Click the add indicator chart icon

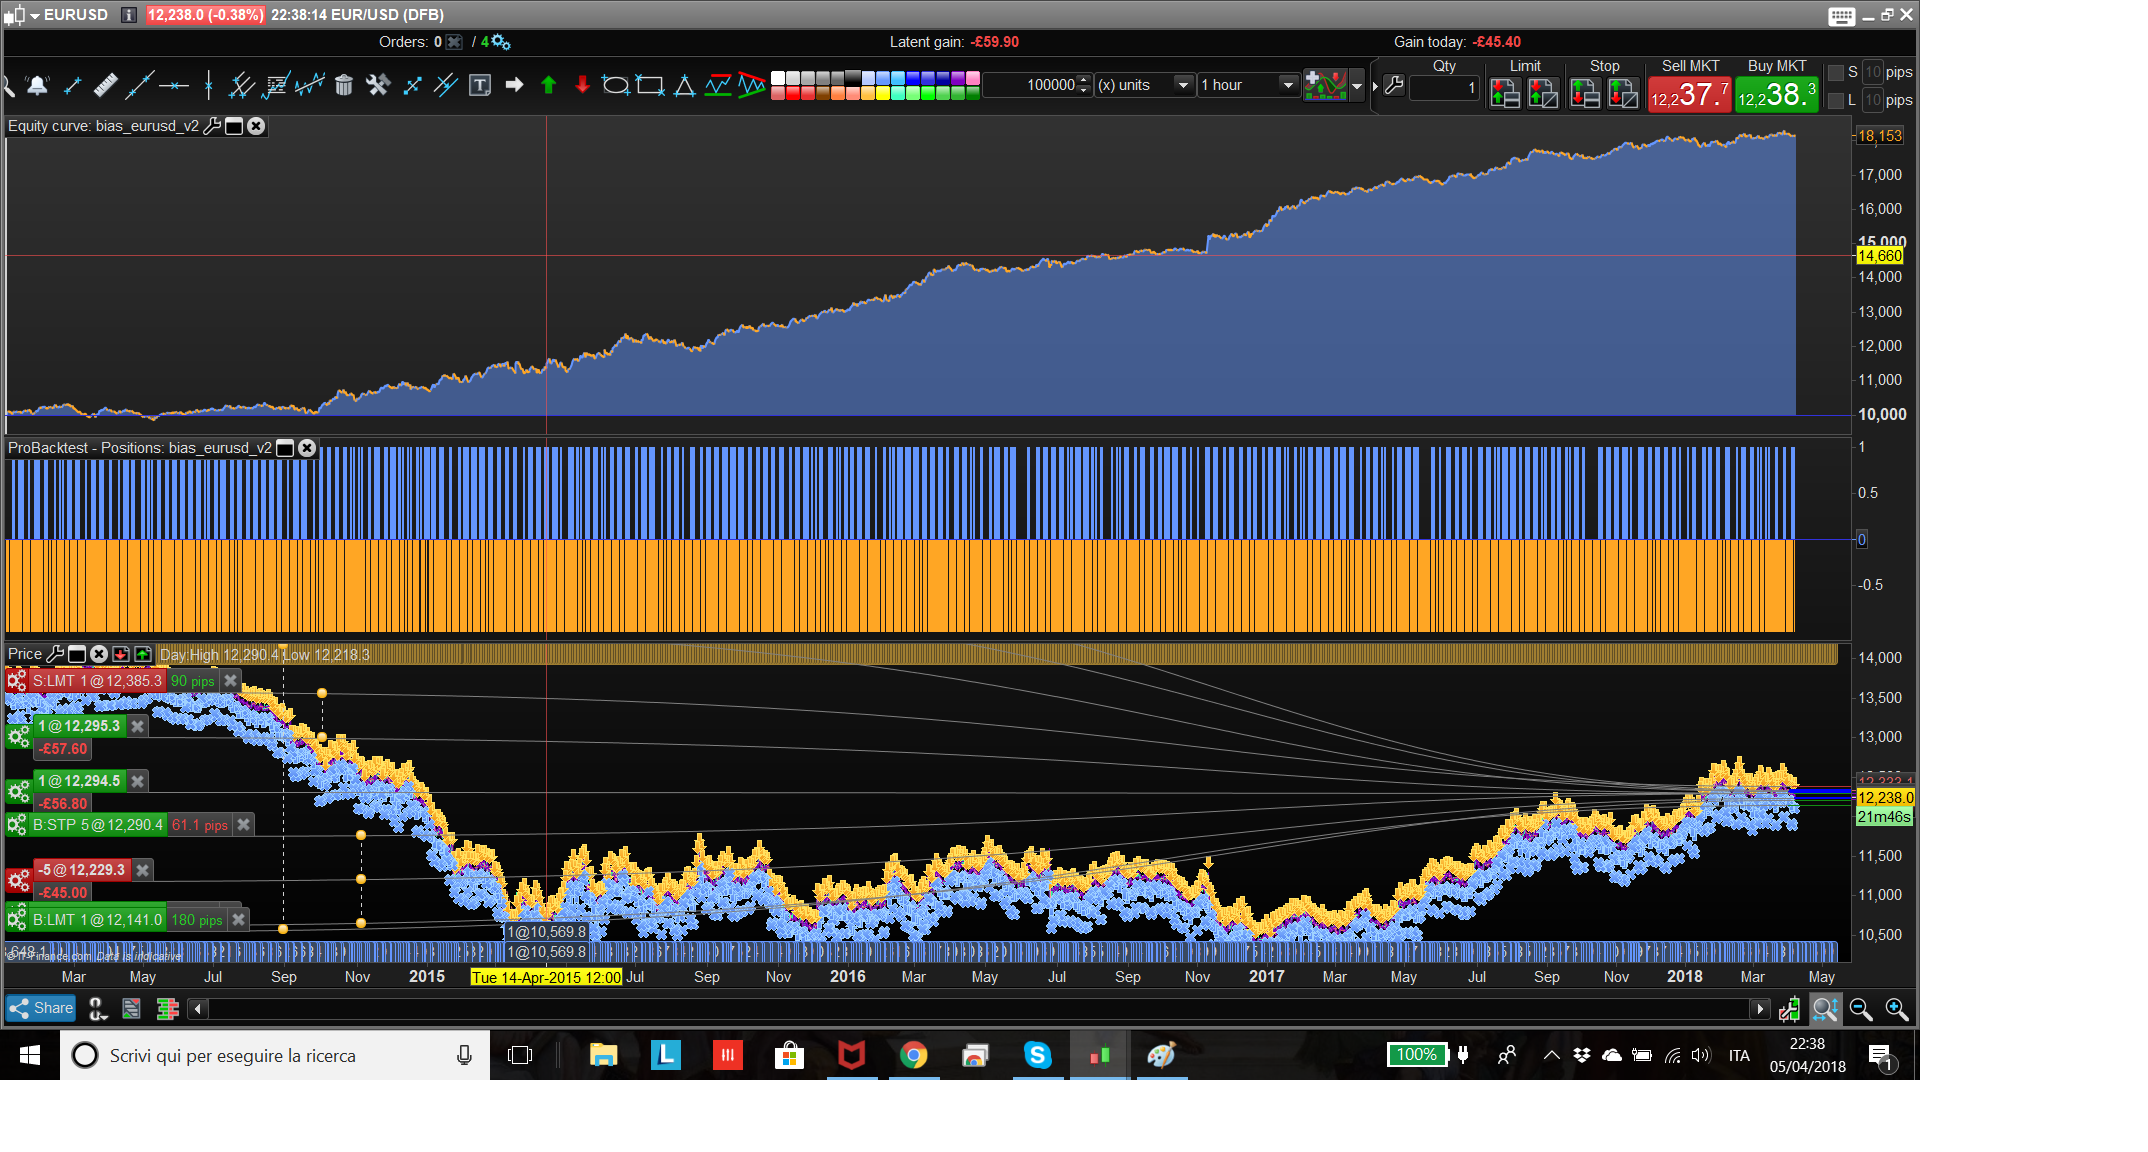pyautogui.click(x=1325, y=85)
